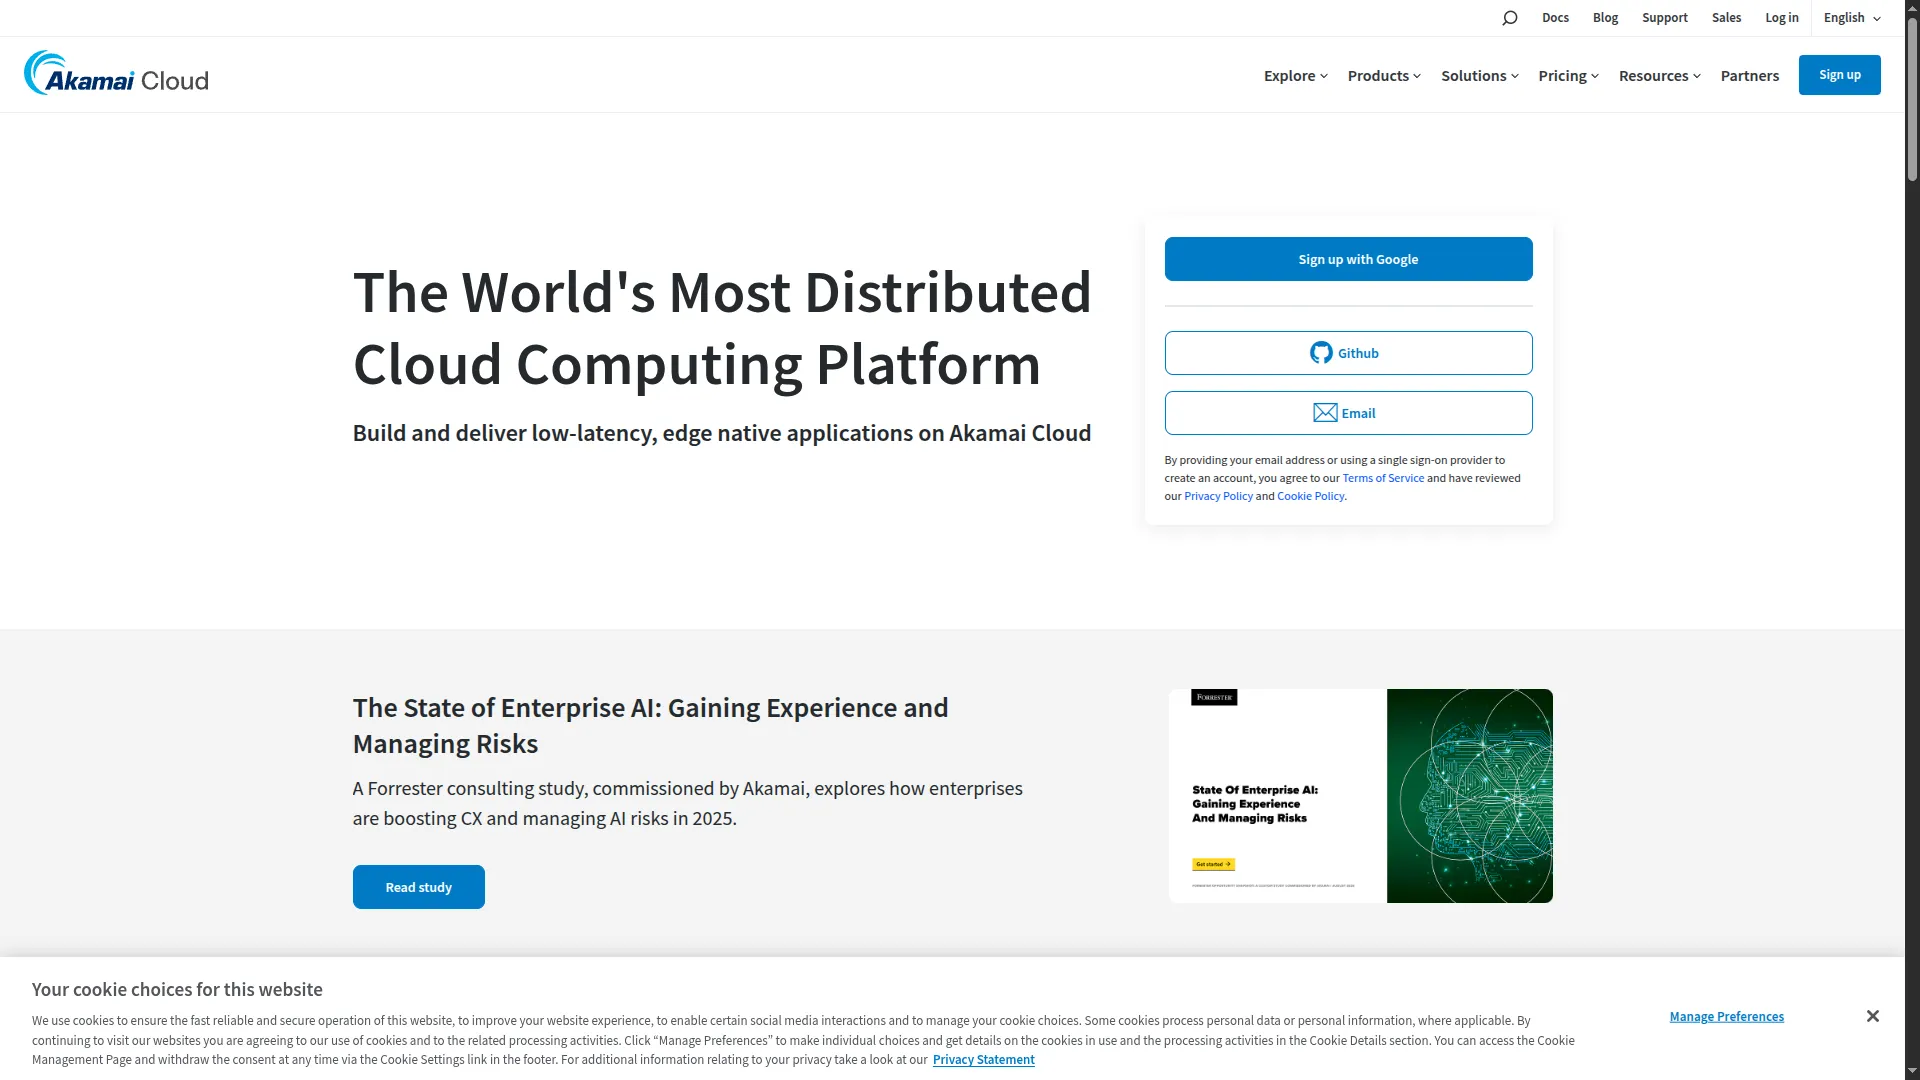This screenshot has height=1080, width=1920.
Task: Close the cookie banner with X
Action: pyautogui.click(x=1873, y=1016)
